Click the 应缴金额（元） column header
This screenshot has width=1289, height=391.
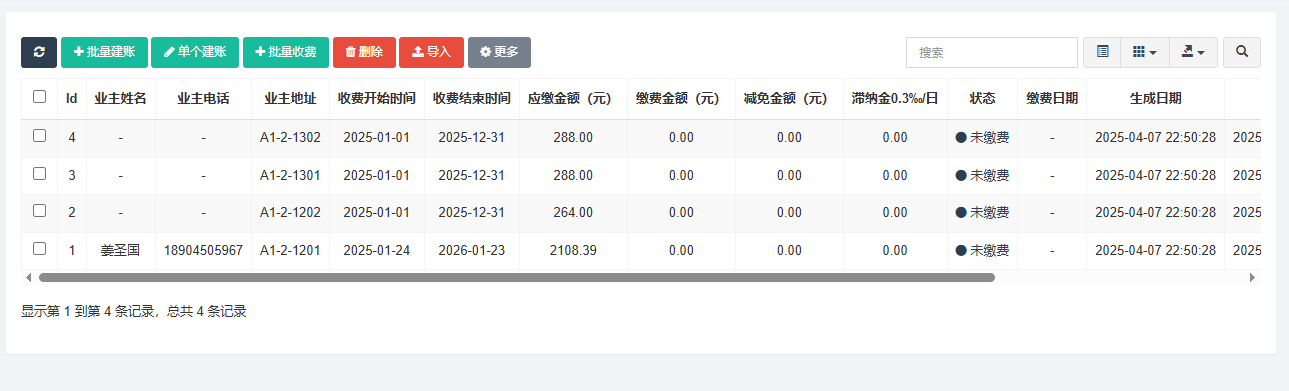(x=573, y=99)
